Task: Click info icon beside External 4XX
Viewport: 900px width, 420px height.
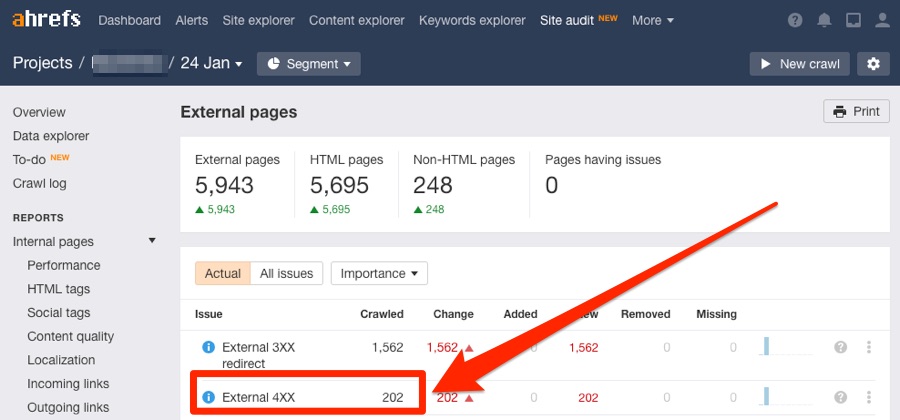Action: 208,397
